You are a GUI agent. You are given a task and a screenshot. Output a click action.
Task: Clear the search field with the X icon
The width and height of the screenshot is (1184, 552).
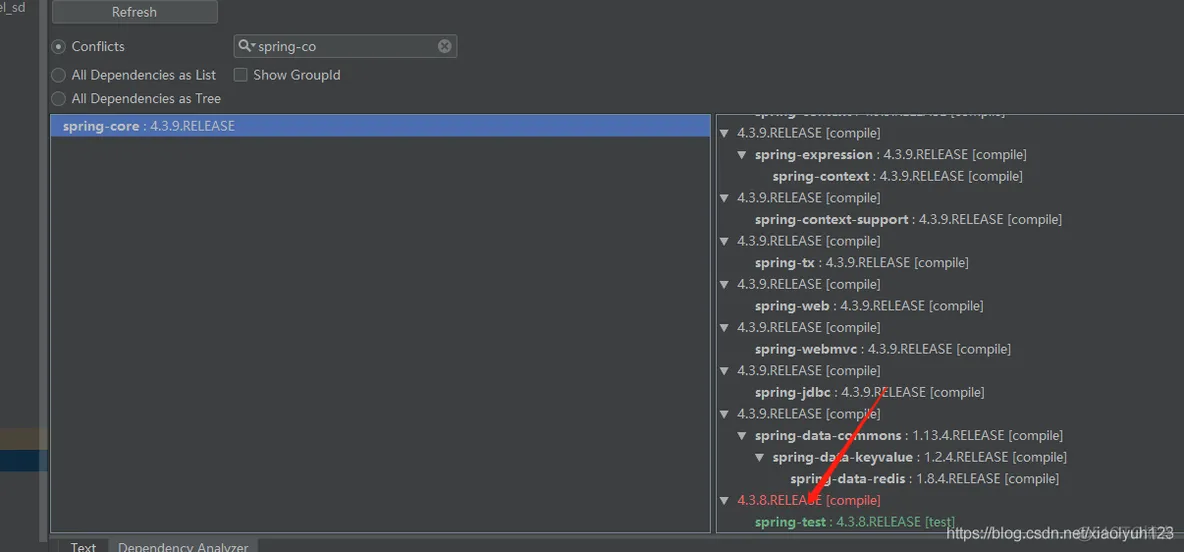point(445,46)
